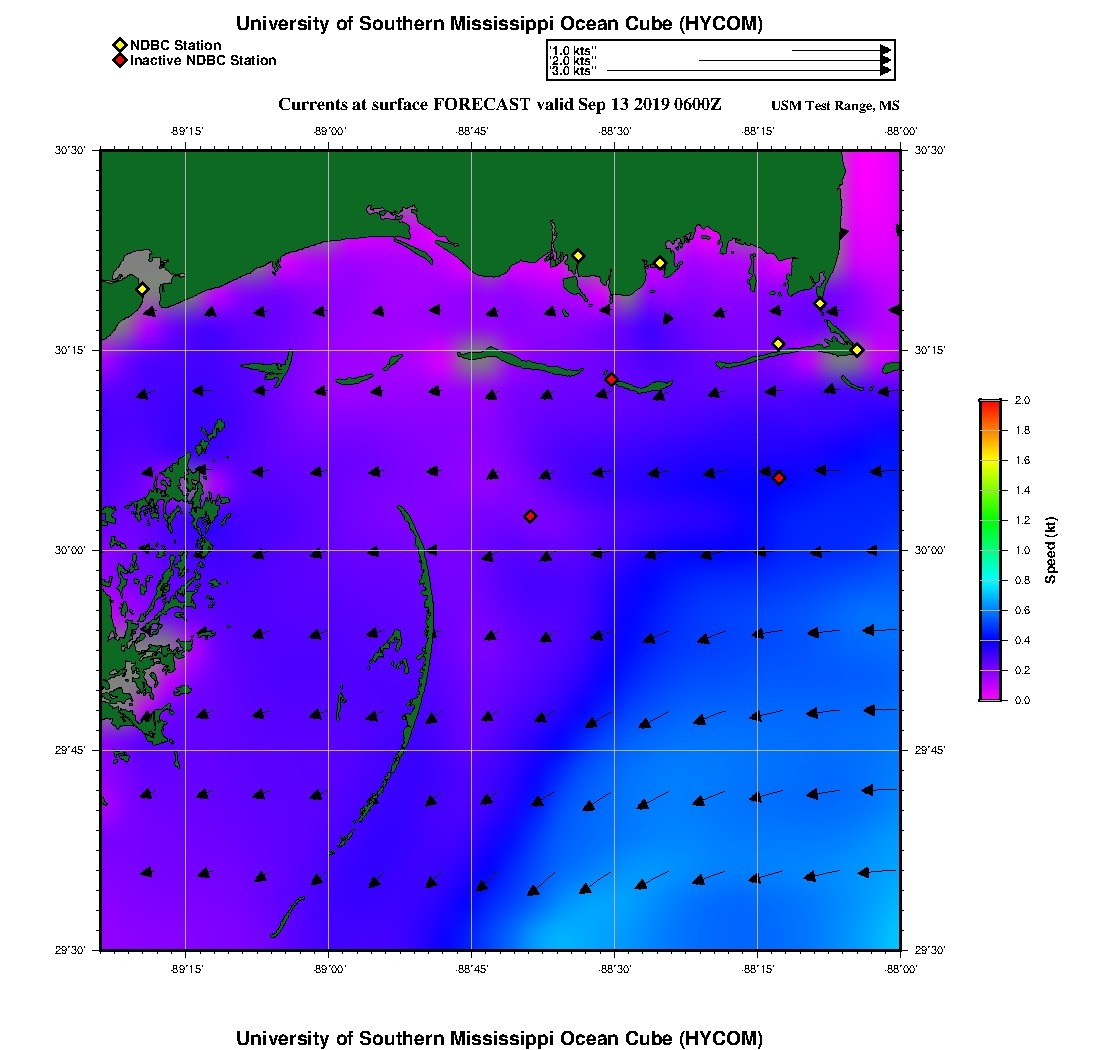Click yellow station on coast near 88°35'
1100x1050 pixels.
(578, 256)
